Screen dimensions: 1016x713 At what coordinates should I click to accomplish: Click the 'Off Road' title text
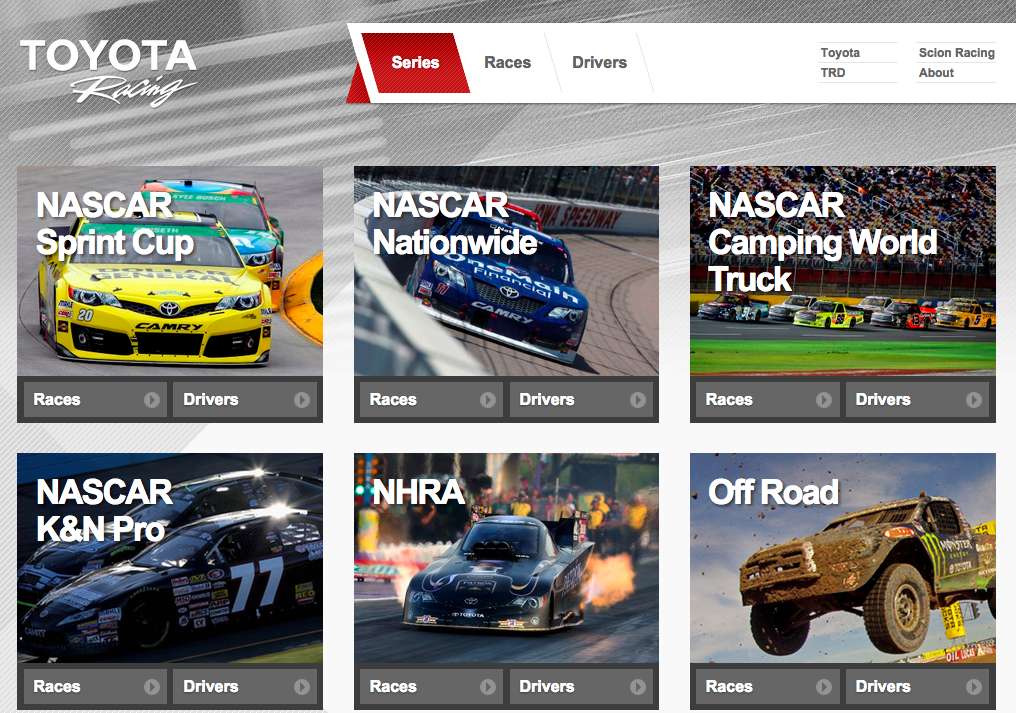pyautogui.click(x=774, y=492)
